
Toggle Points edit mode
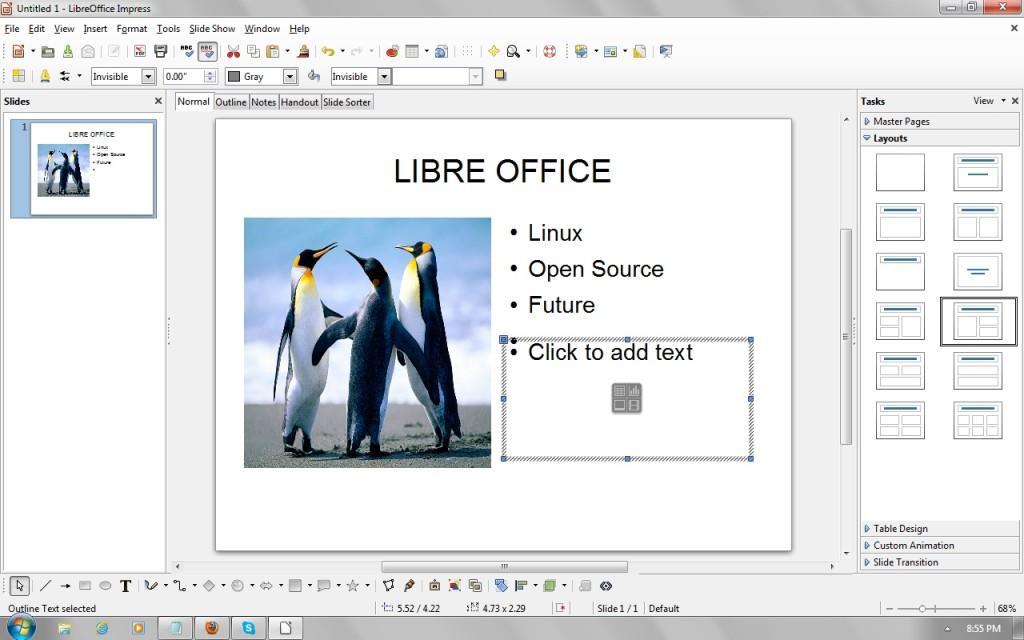[389, 586]
